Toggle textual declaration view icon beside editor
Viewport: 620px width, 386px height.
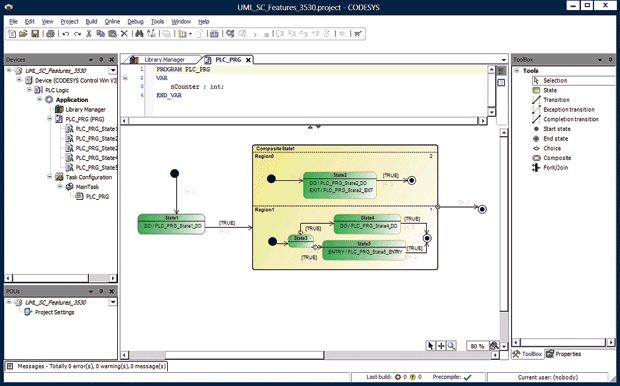501,71
